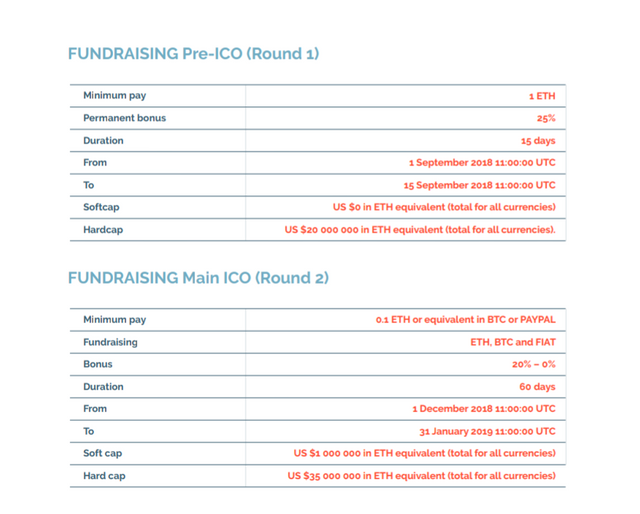The height and width of the screenshot is (514, 640).
Task: Click the FUNDRAISING Main ICO (Round 2) heading
Action: click(x=198, y=277)
